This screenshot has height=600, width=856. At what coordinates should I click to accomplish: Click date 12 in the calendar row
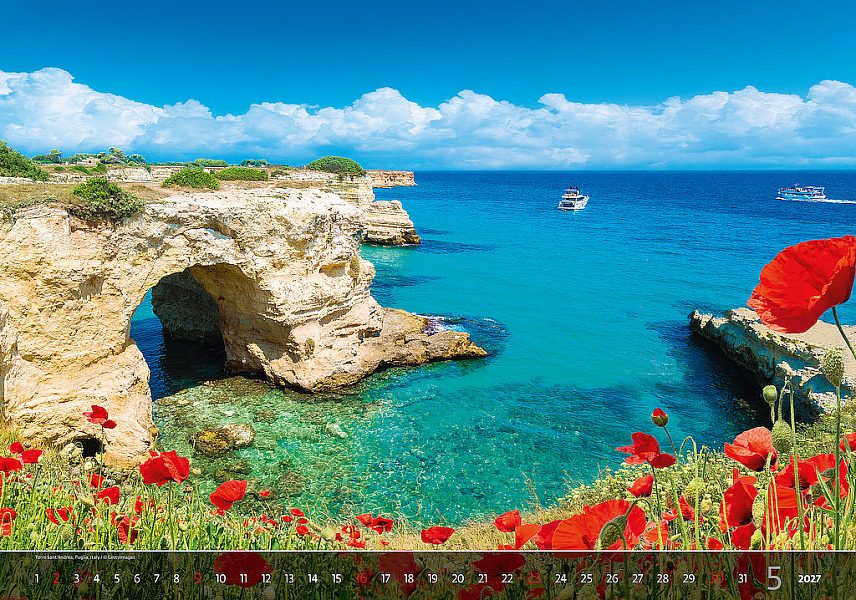coord(266,579)
